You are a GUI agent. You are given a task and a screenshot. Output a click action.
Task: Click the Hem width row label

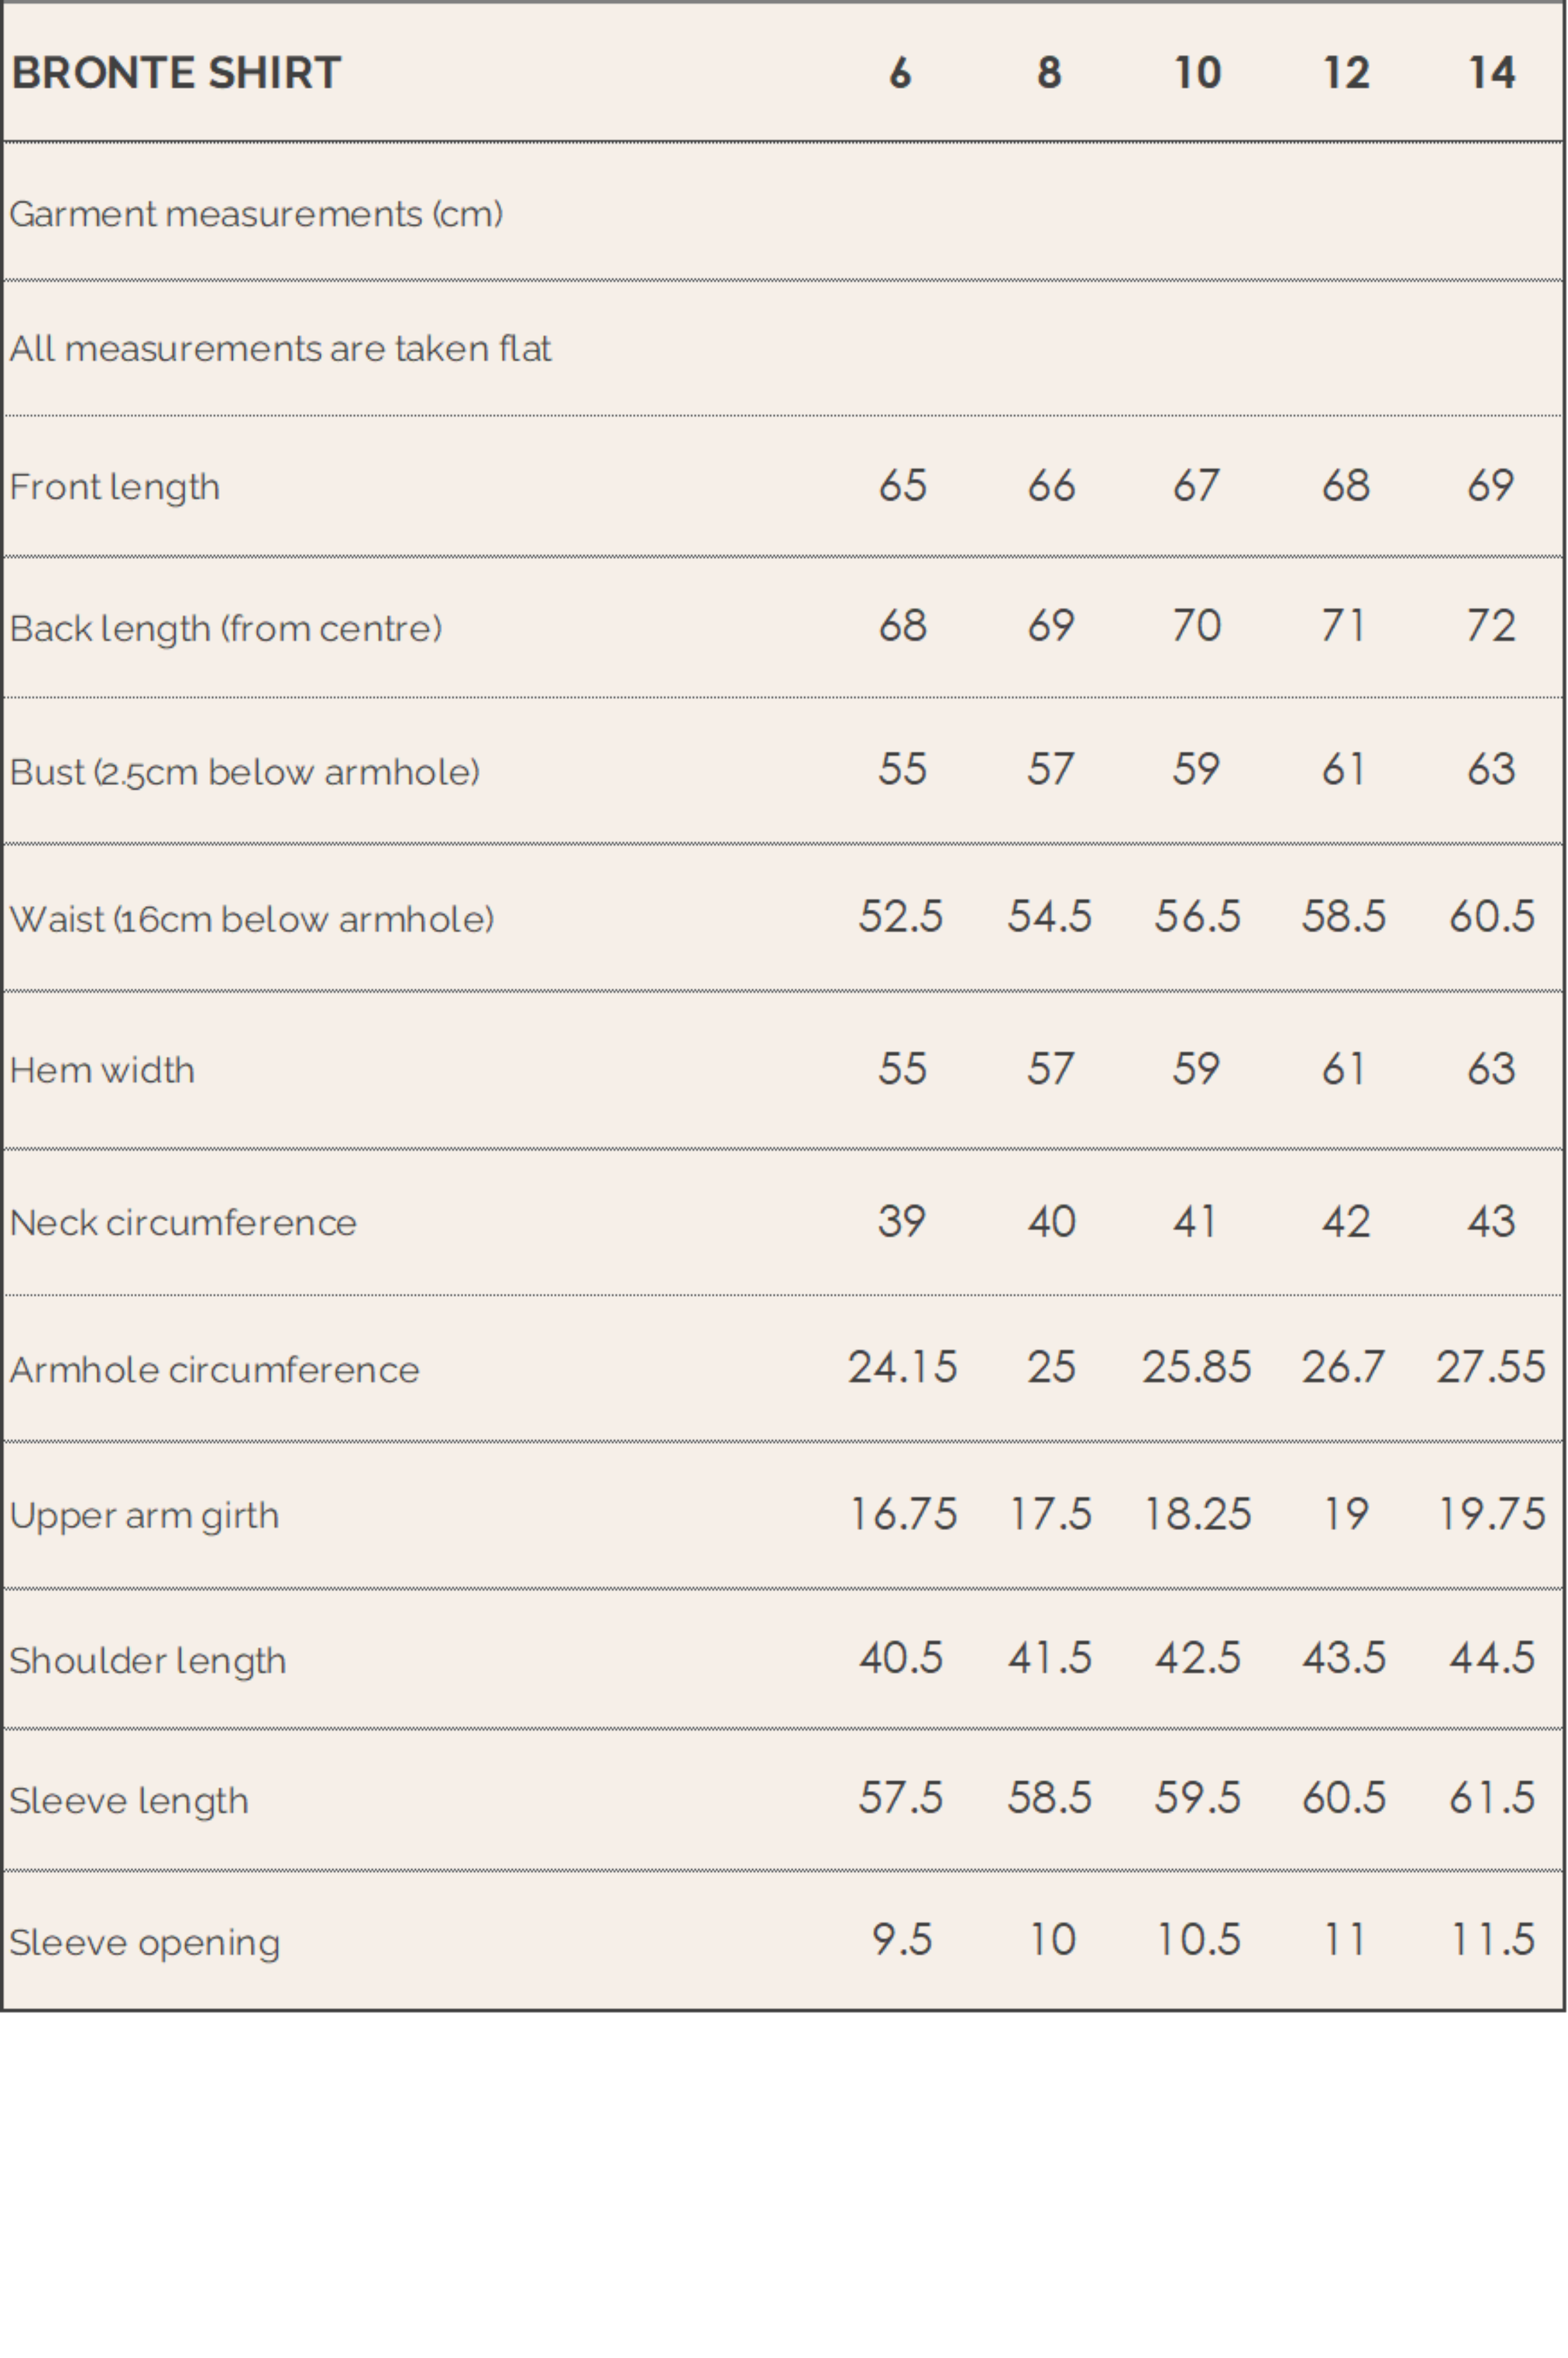tap(102, 1070)
